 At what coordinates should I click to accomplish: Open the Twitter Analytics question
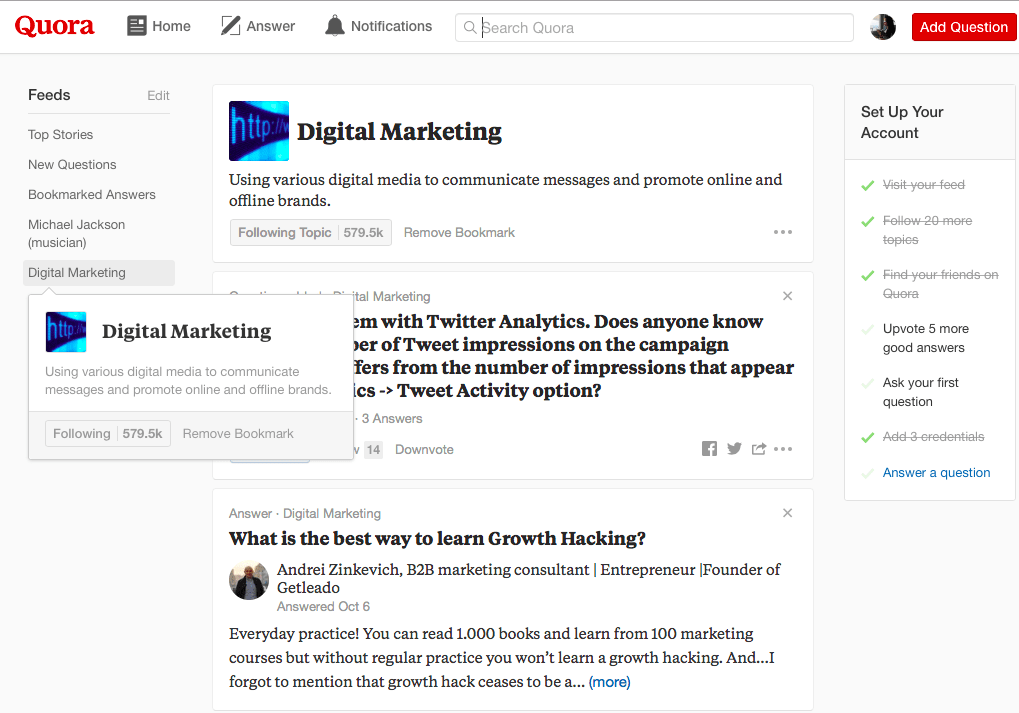pyautogui.click(x=572, y=356)
